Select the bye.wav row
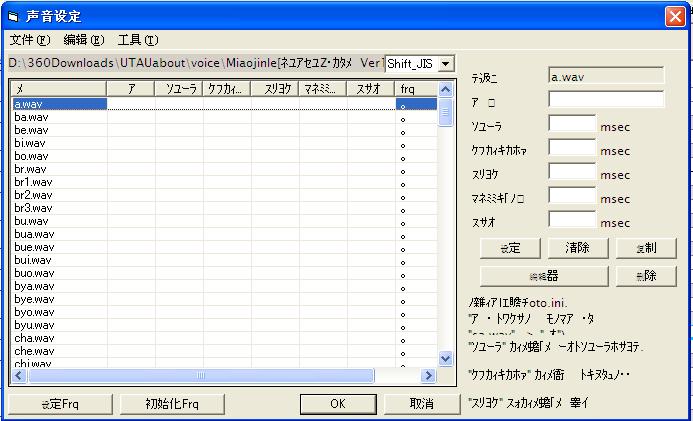The image size is (693, 421). [x=224, y=299]
